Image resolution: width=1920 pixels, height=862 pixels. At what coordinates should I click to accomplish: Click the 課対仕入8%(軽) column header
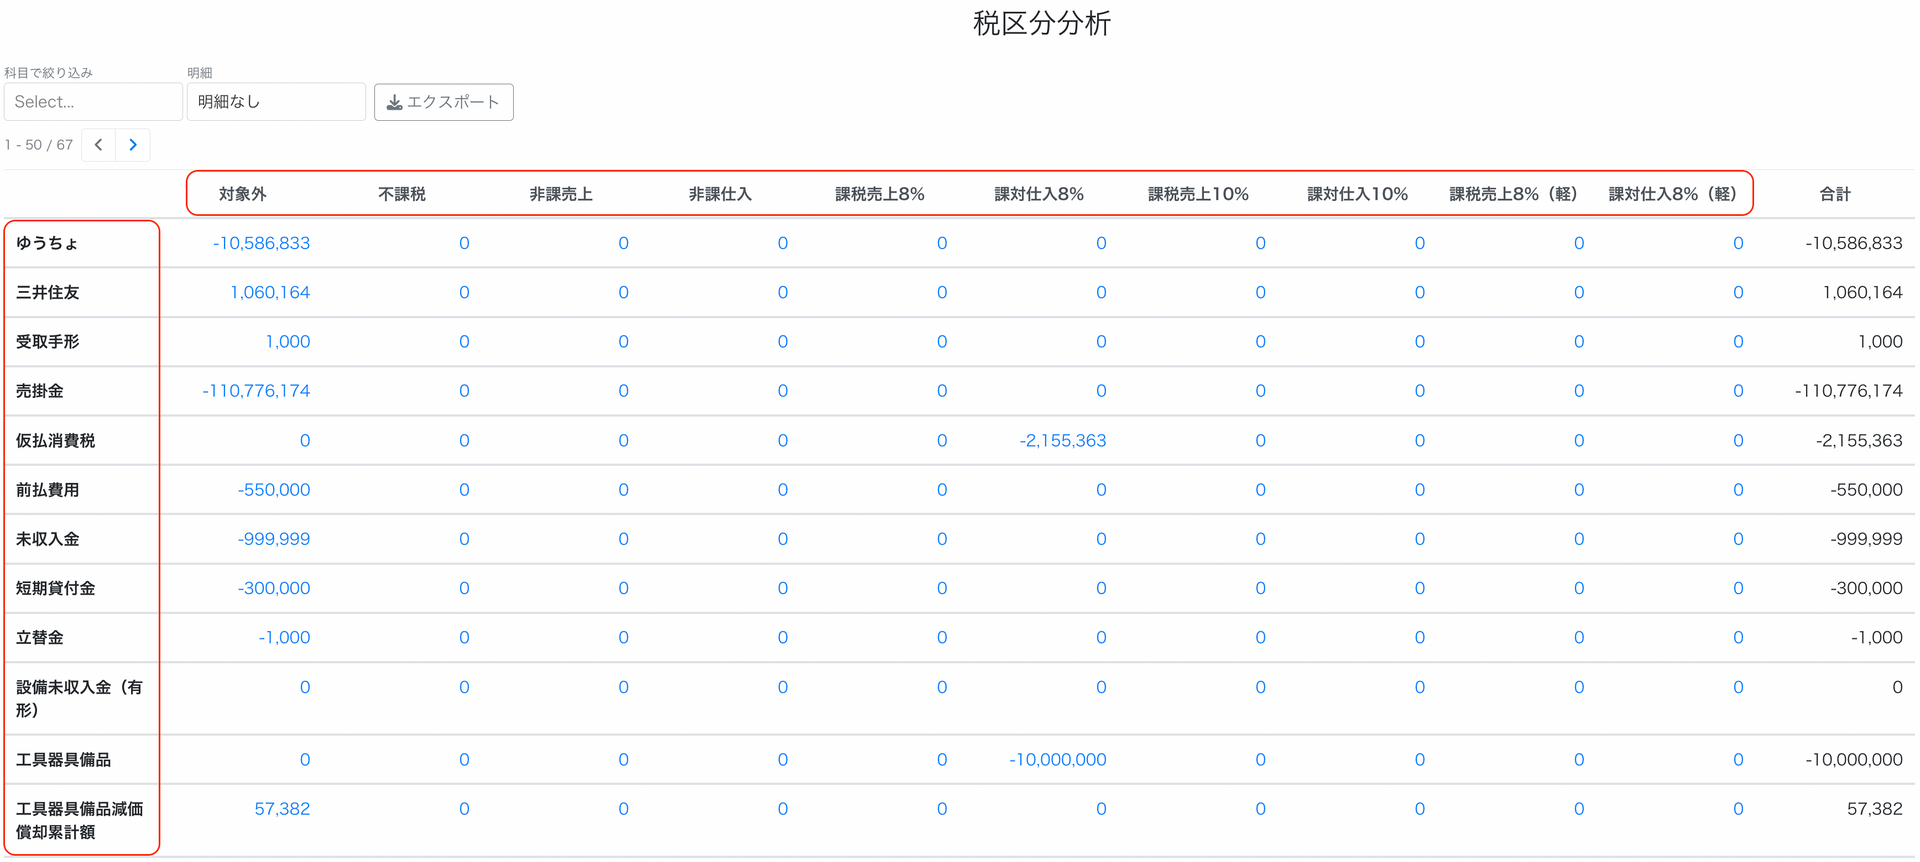pos(1673,194)
